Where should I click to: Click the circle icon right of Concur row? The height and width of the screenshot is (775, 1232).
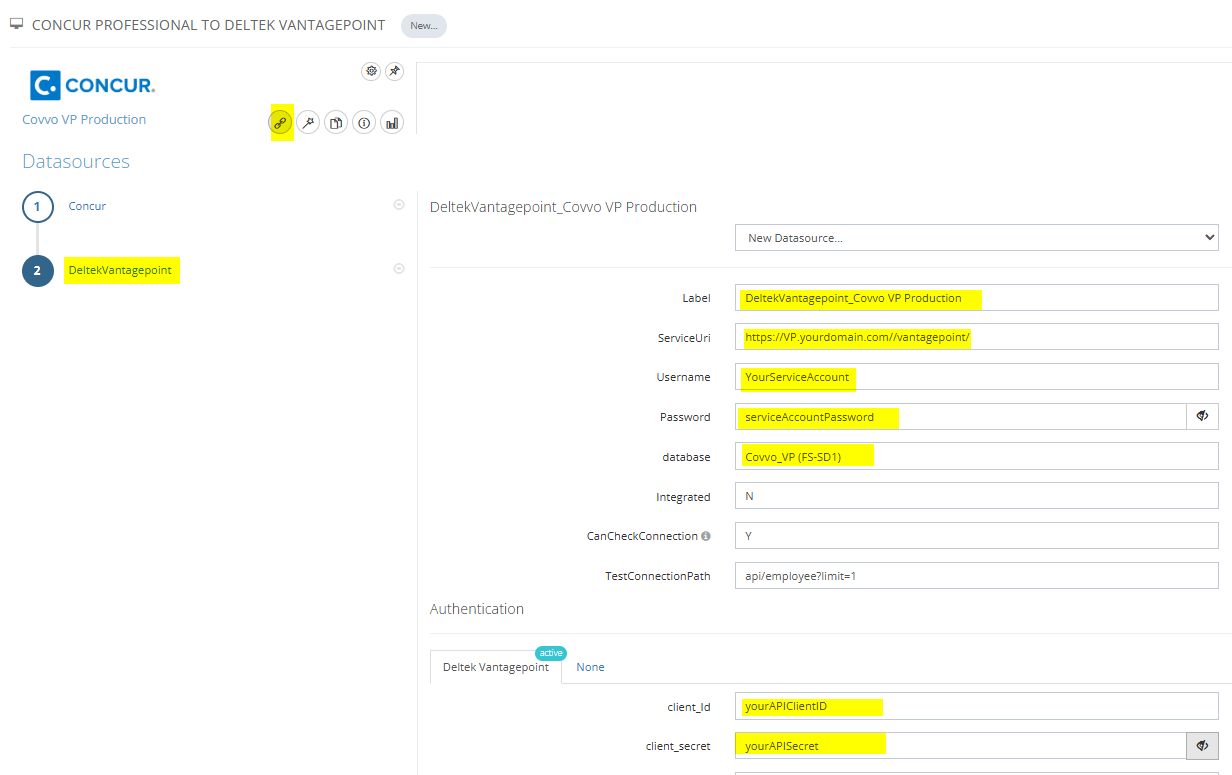pyautogui.click(x=399, y=204)
